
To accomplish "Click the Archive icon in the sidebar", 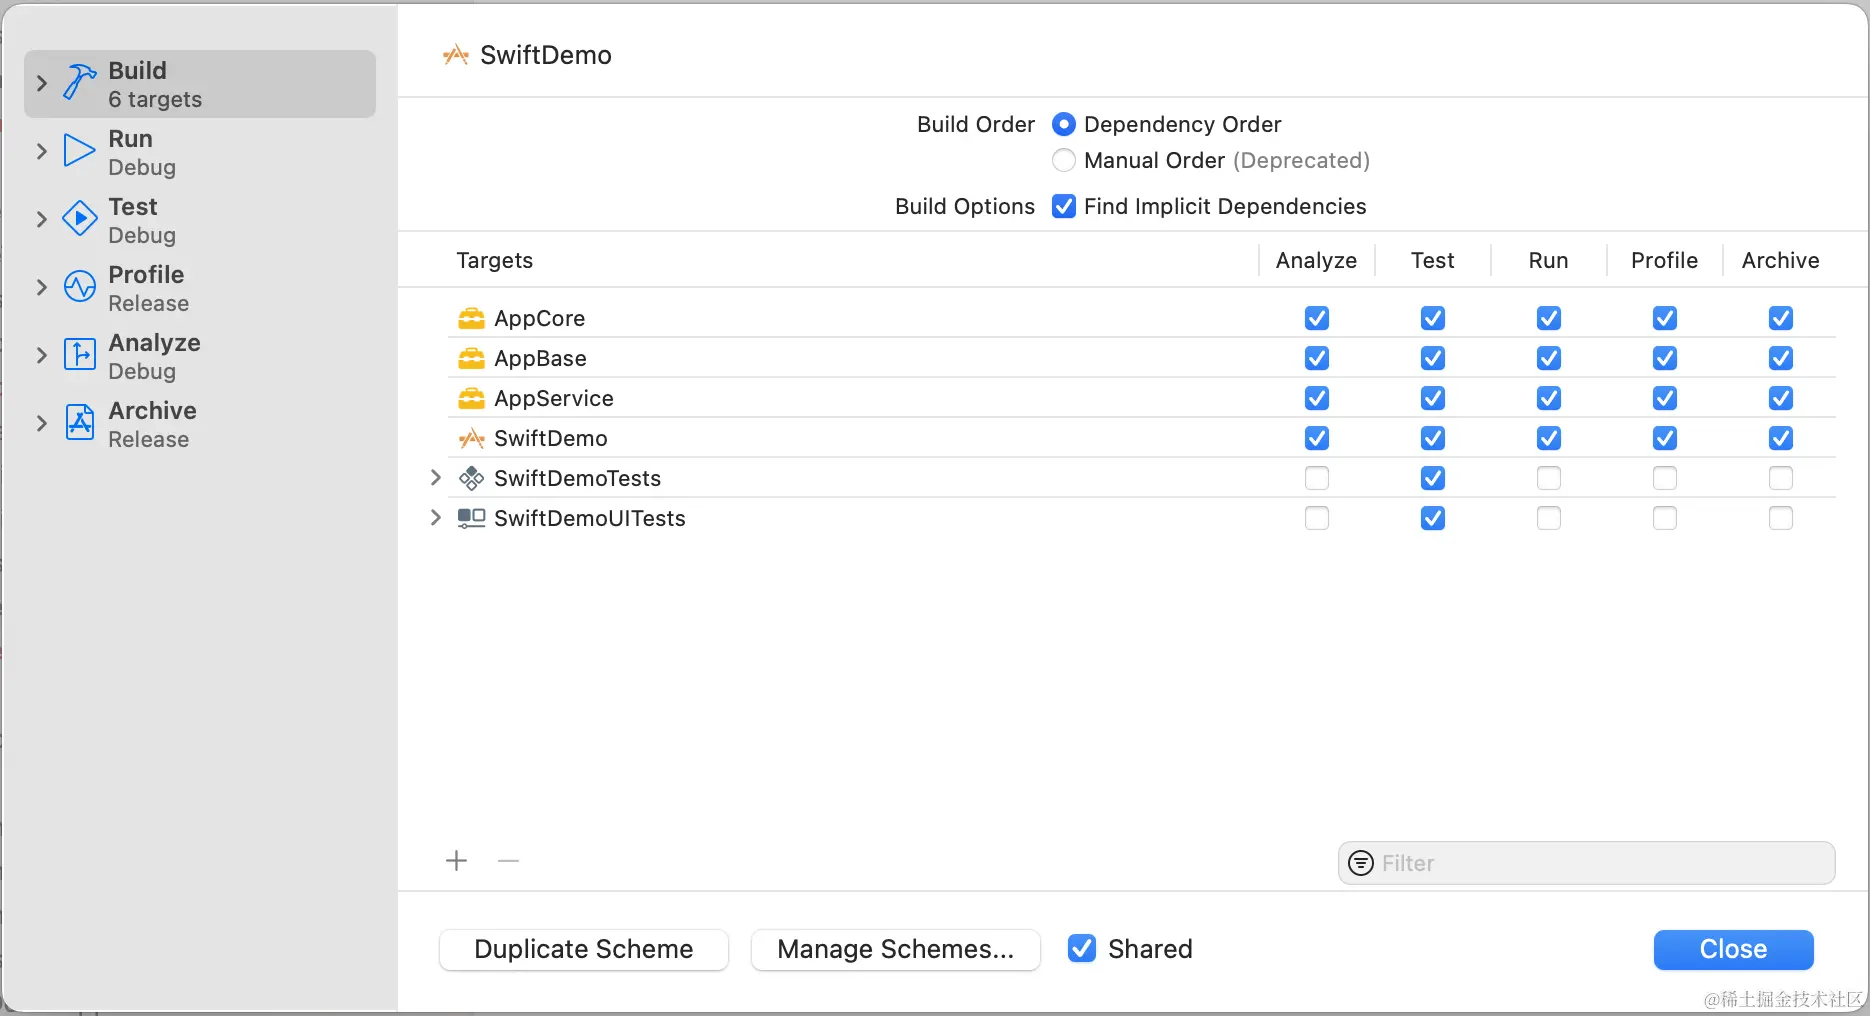I will pyautogui.click(x=80, y=423).
